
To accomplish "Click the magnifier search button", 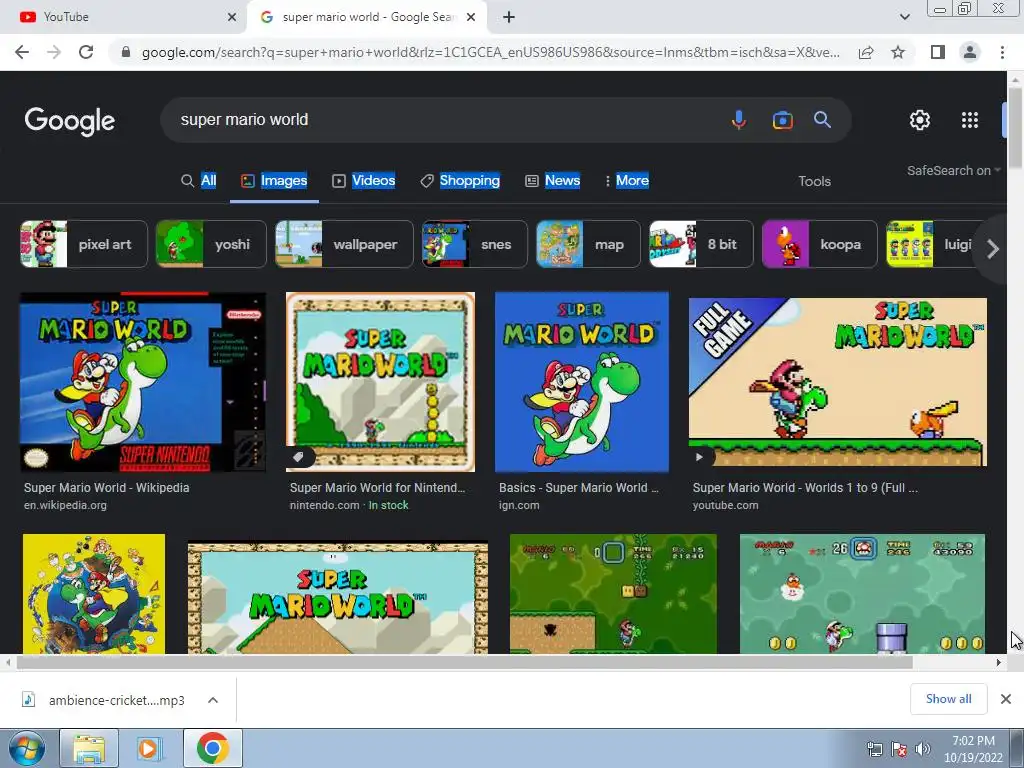I will point(822,120).
